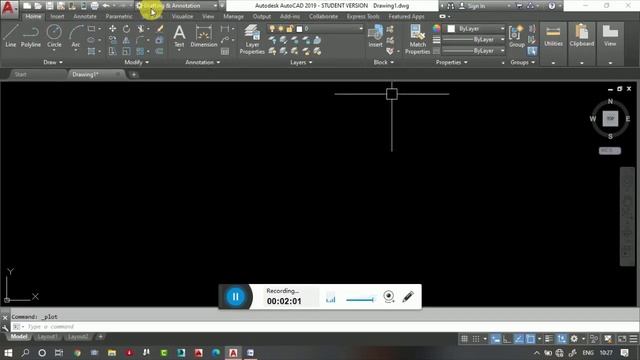The image size is (640, 360).
Task: Select the Dimension tool
Action: coord(204,36)
